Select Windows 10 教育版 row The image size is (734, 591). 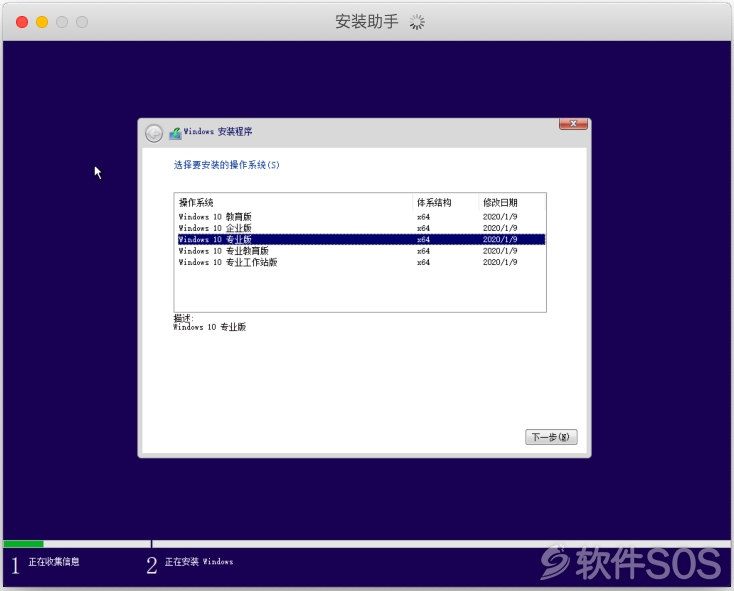coord(361,217)
